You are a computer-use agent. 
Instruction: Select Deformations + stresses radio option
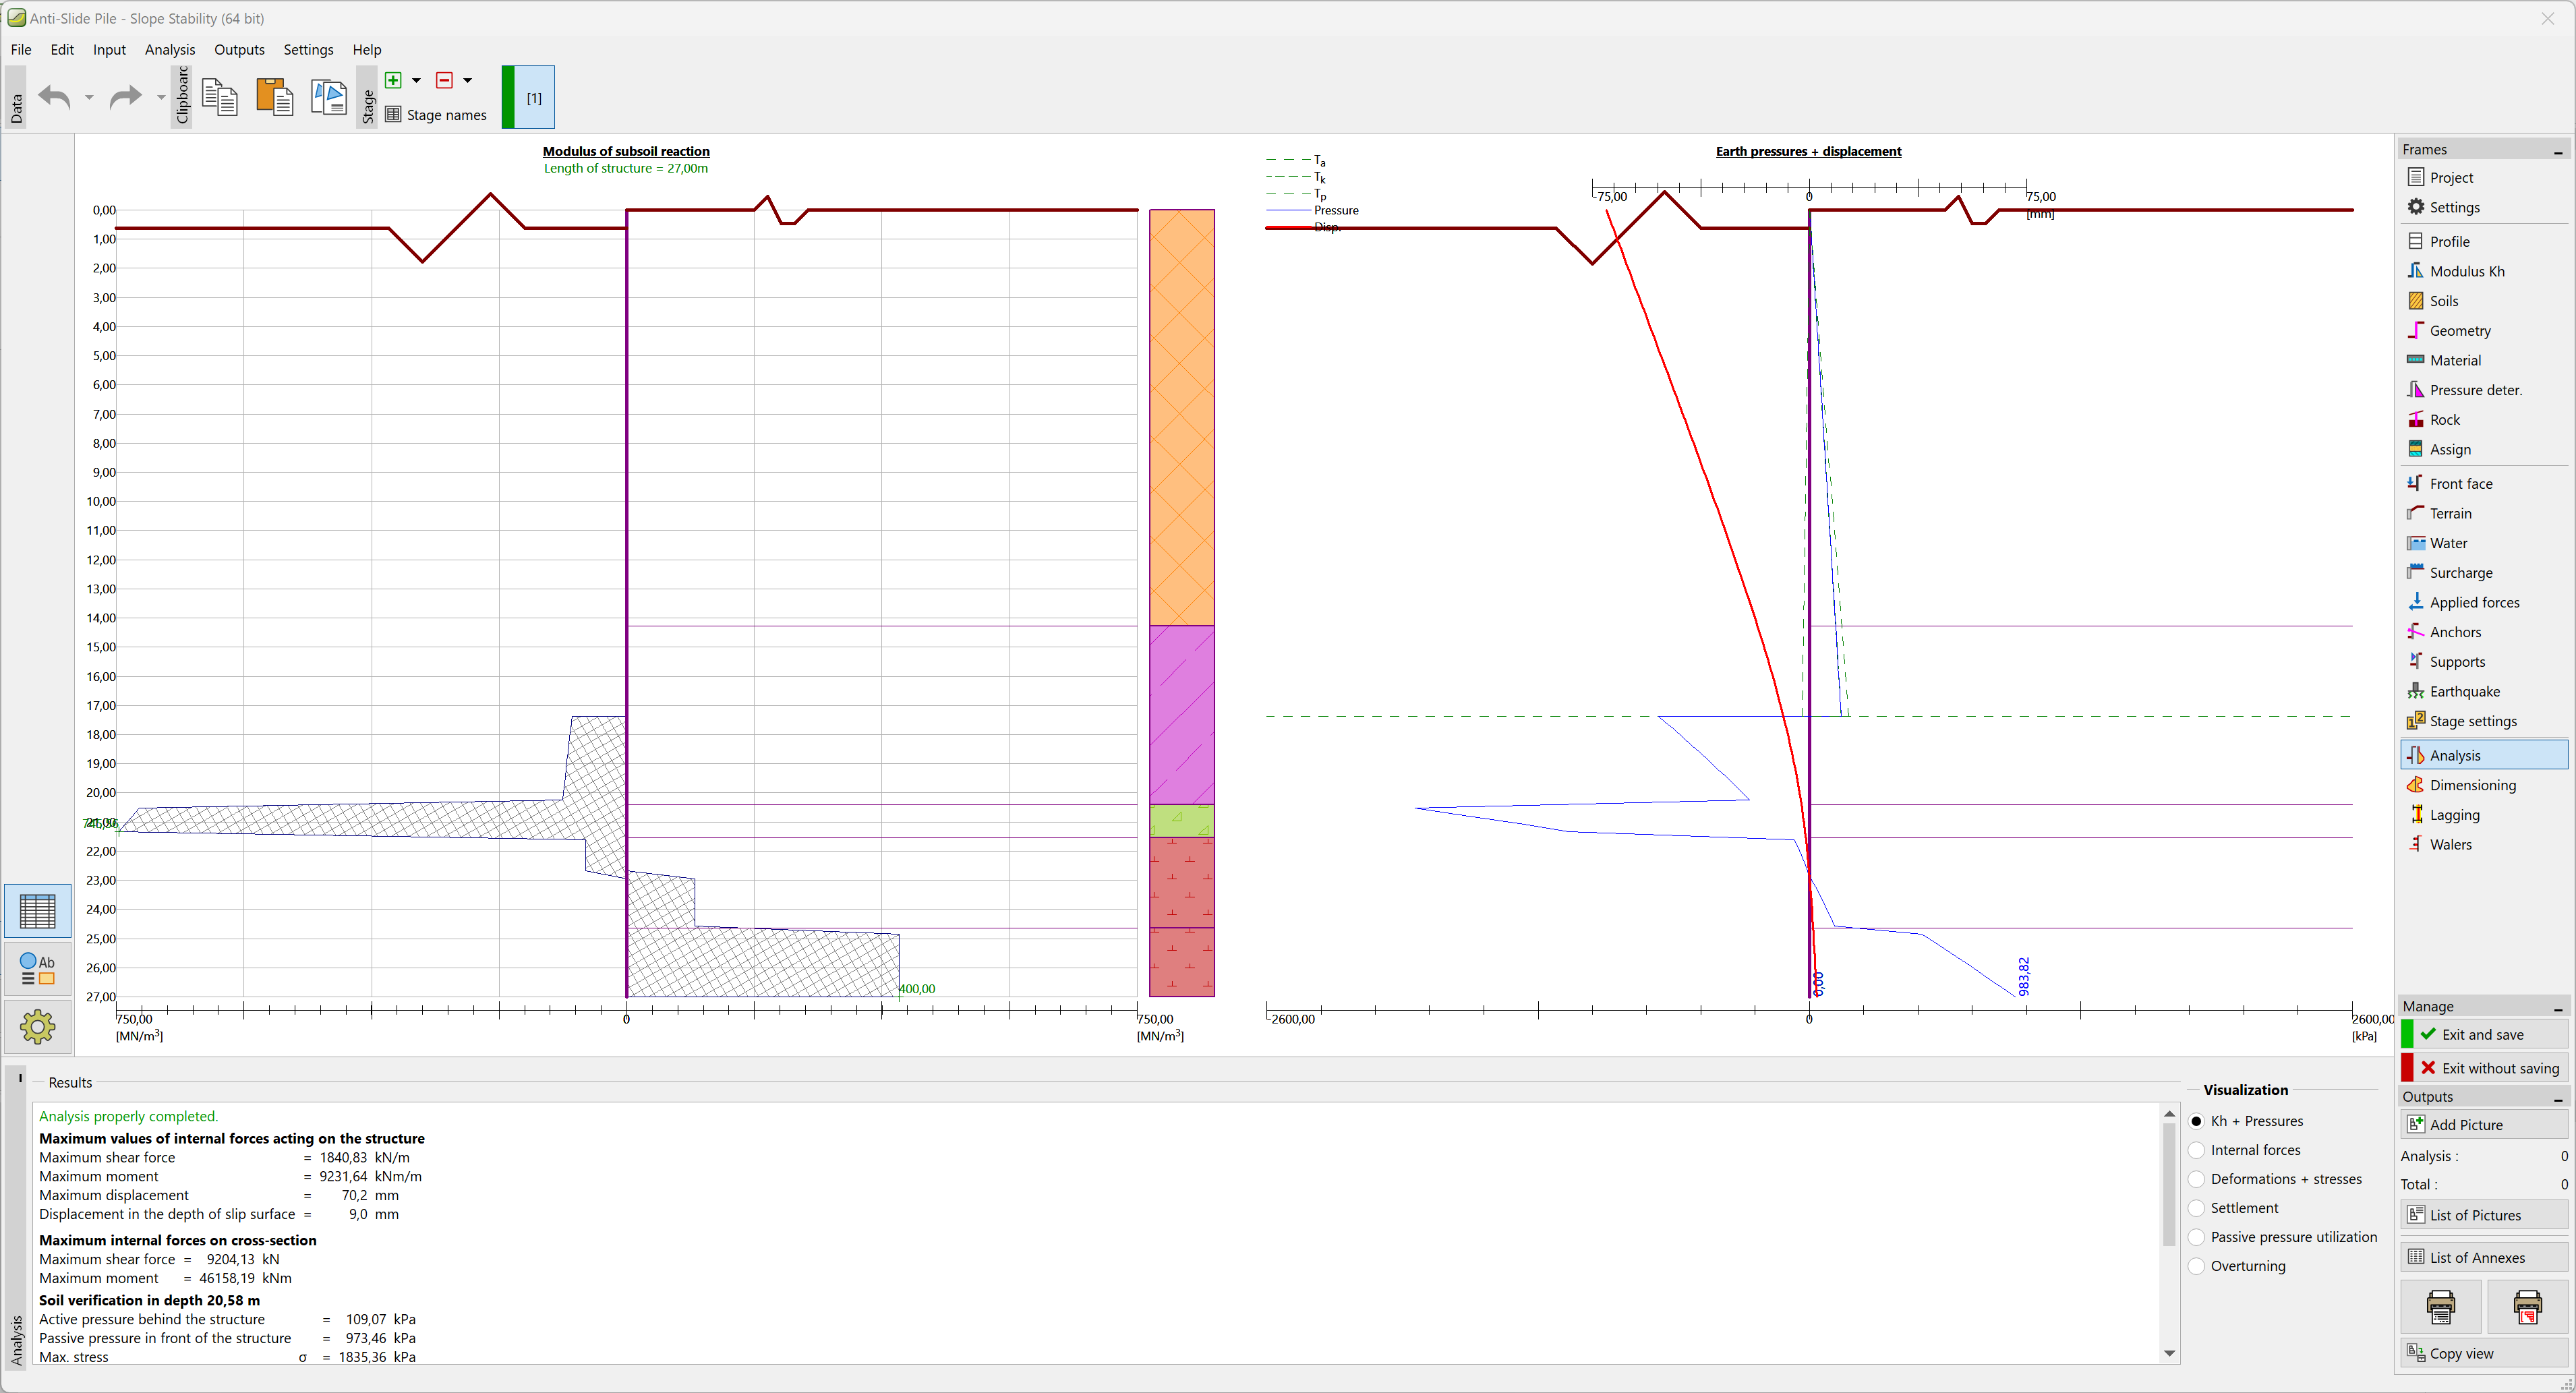coord(2197,1179)
